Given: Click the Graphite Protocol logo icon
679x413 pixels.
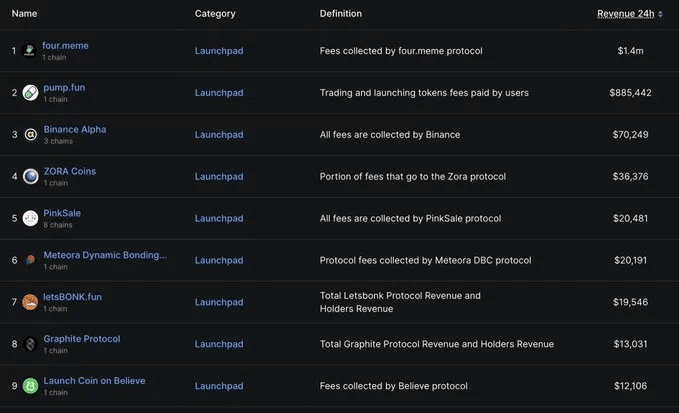Looking at the screenshot, I should pos(30,344).
